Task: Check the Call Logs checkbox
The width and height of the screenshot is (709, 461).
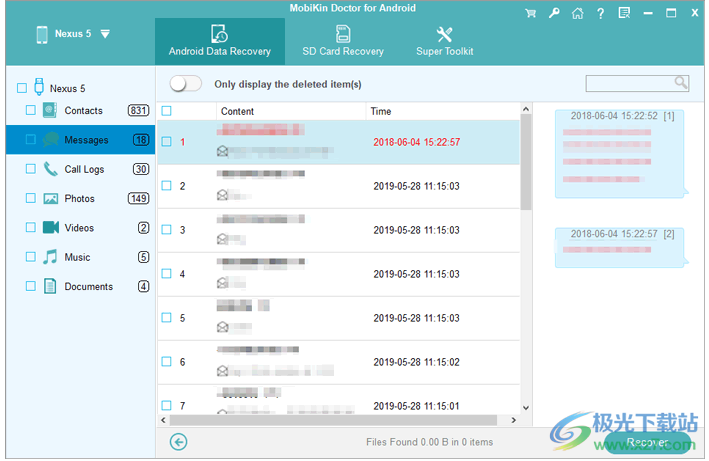Action: pos(31,169)
